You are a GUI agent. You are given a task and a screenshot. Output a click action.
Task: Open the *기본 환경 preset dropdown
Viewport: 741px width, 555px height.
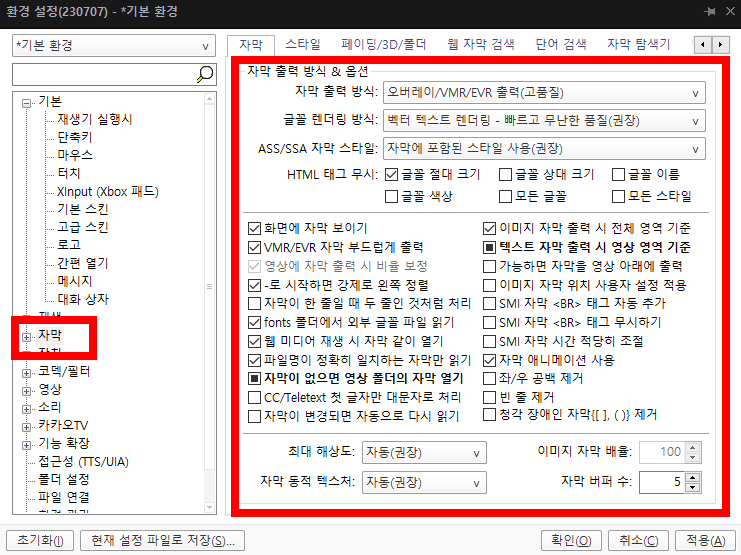coord(114,46)
